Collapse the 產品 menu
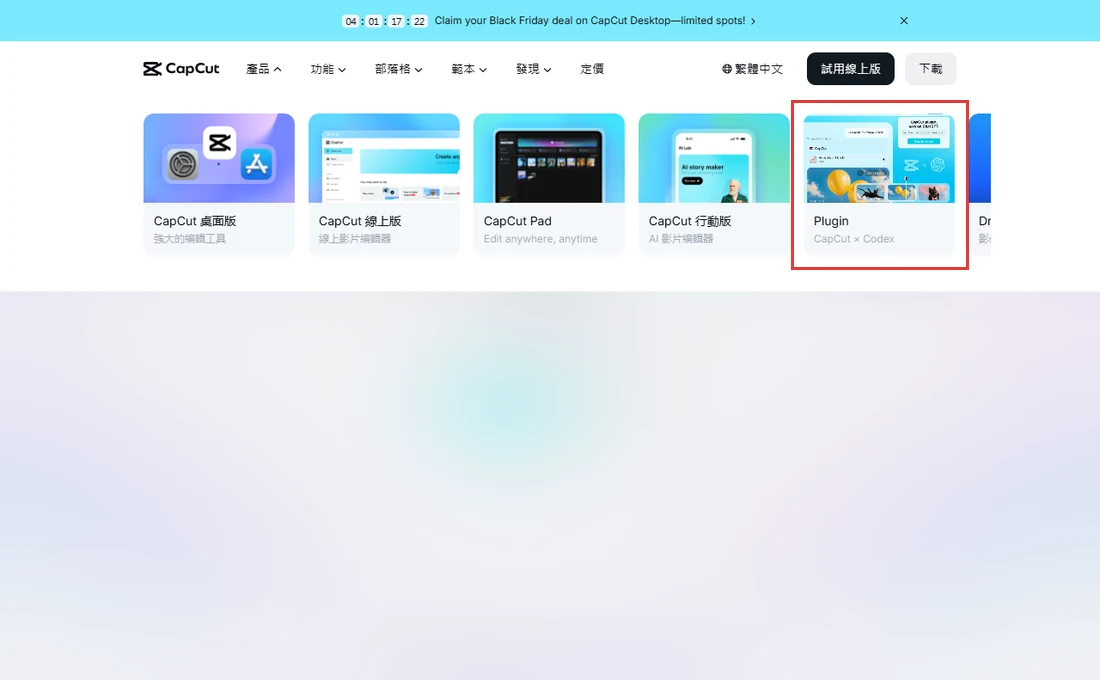The height and width of the screenshot is (680, 1100). [x=263, y=69]
